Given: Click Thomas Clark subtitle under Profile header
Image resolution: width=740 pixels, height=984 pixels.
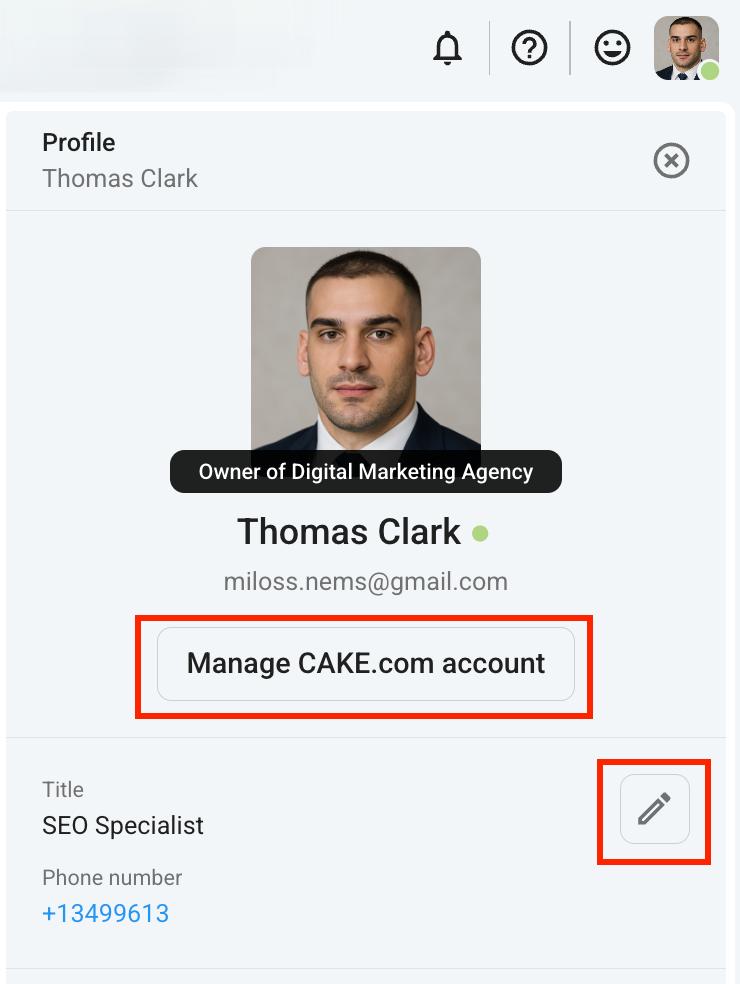Looking at the screenshot, I should 119,178.
